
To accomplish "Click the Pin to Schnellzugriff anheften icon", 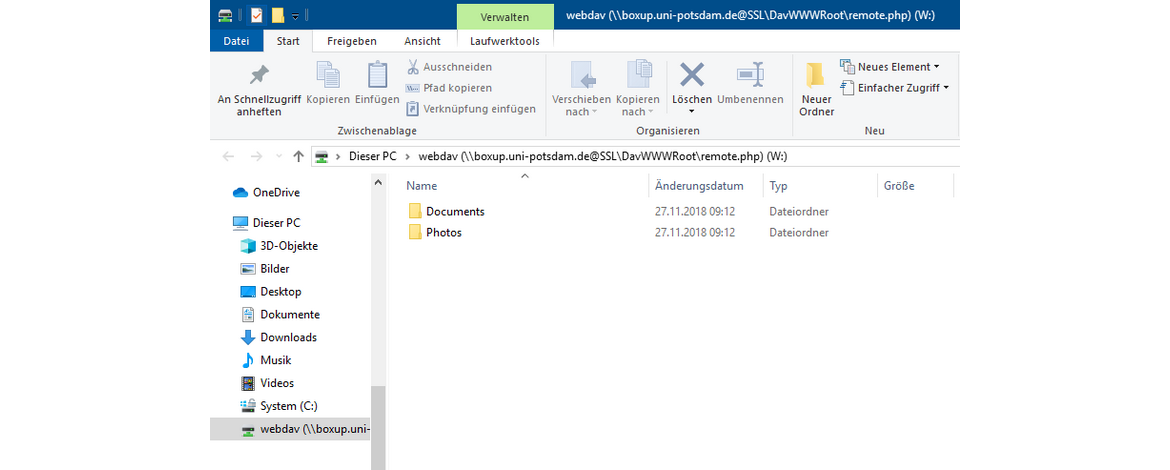I will [258, 75].
